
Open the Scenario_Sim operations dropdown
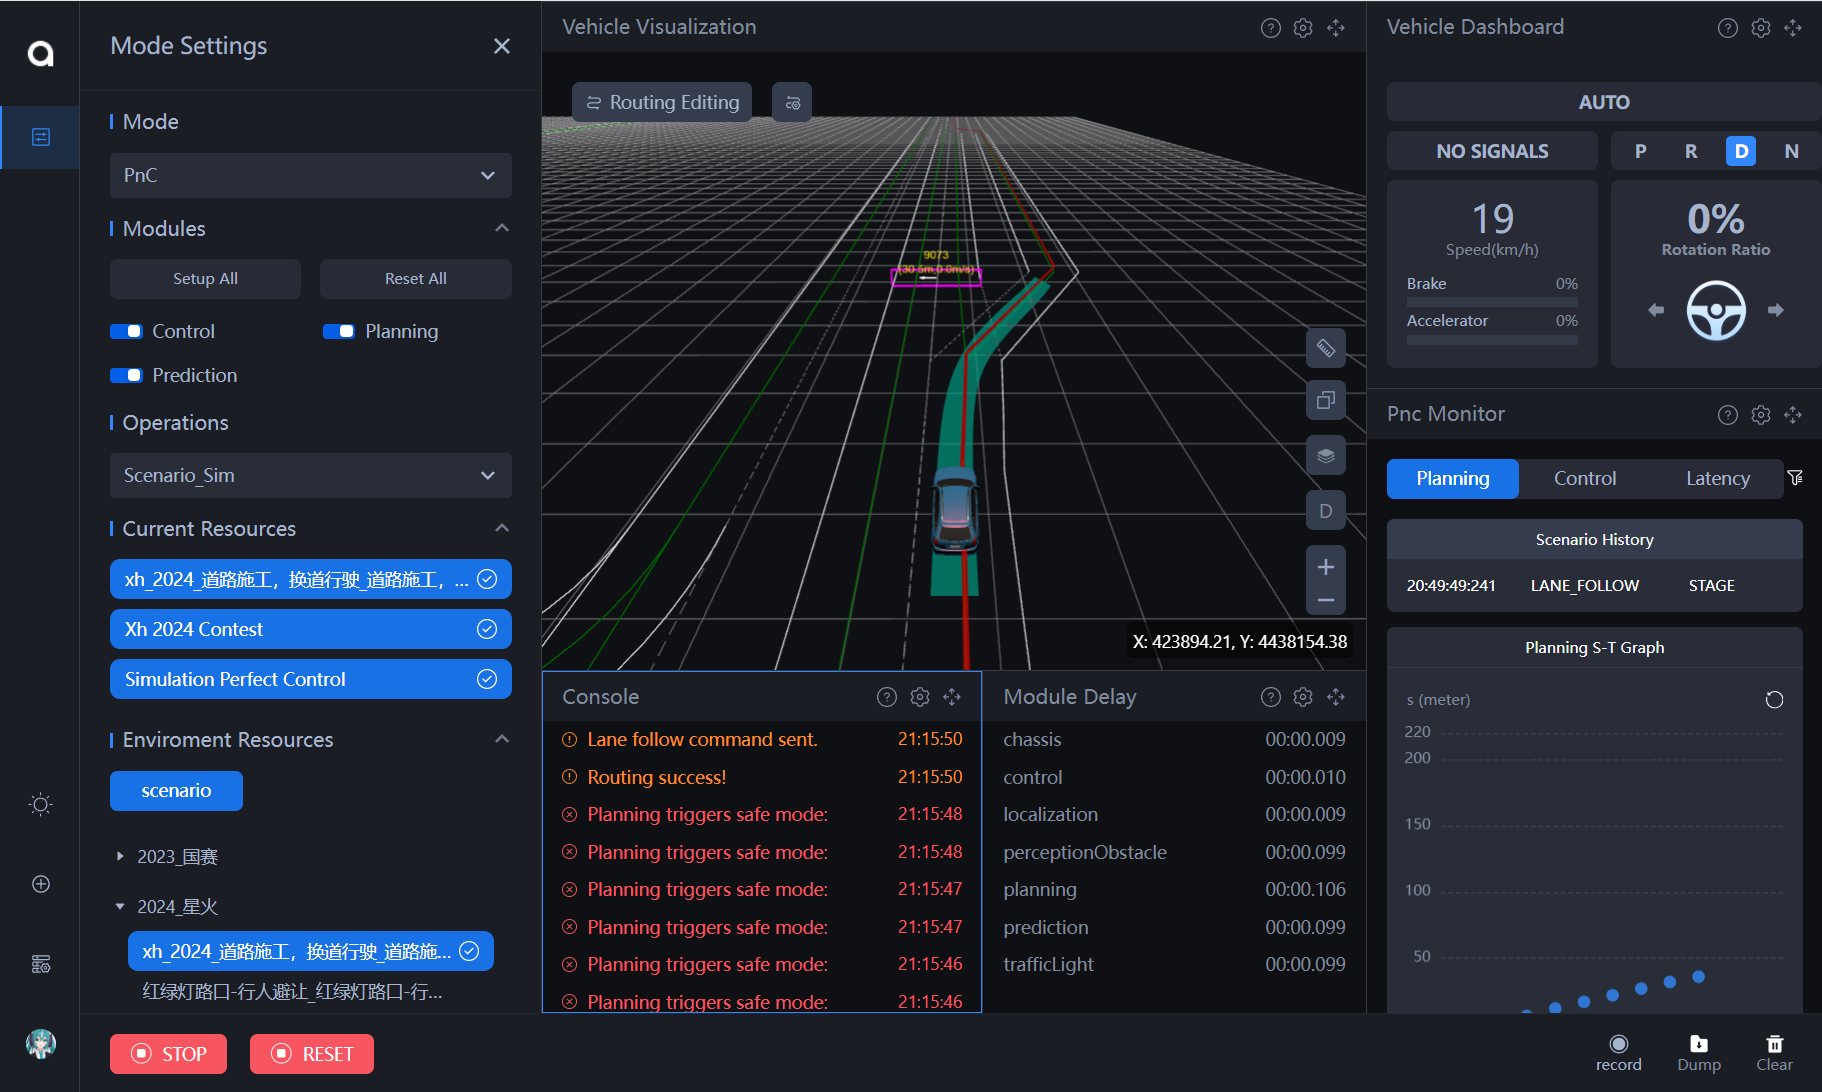click(x=310, y=476)
